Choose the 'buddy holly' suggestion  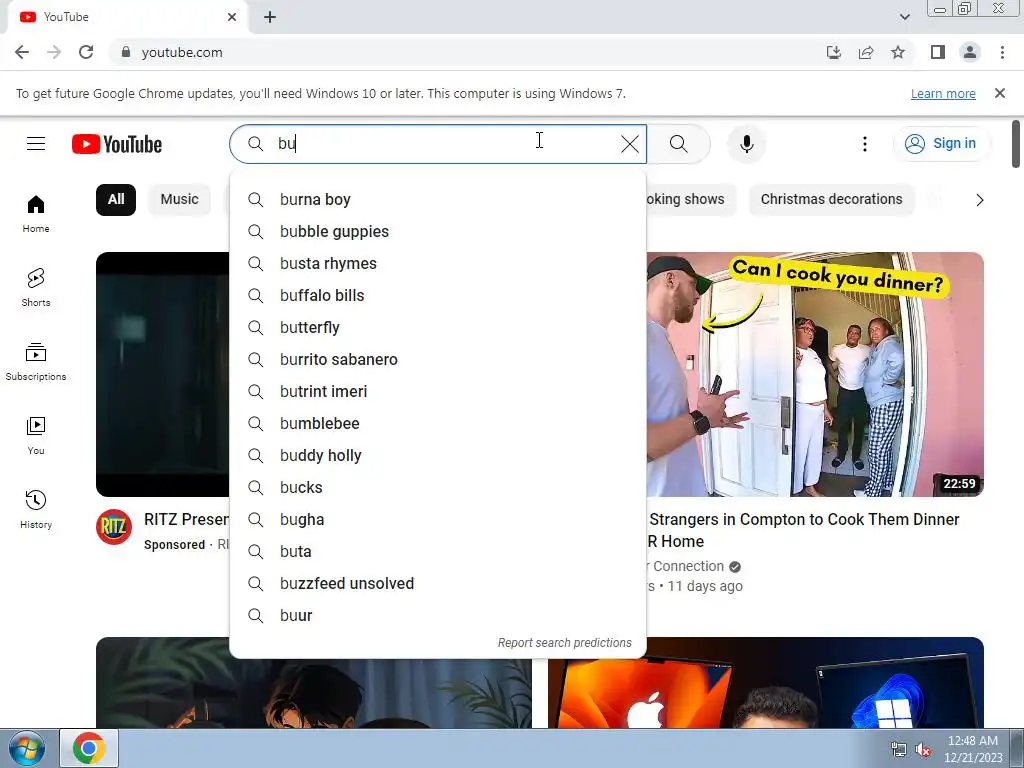(438, 455)
